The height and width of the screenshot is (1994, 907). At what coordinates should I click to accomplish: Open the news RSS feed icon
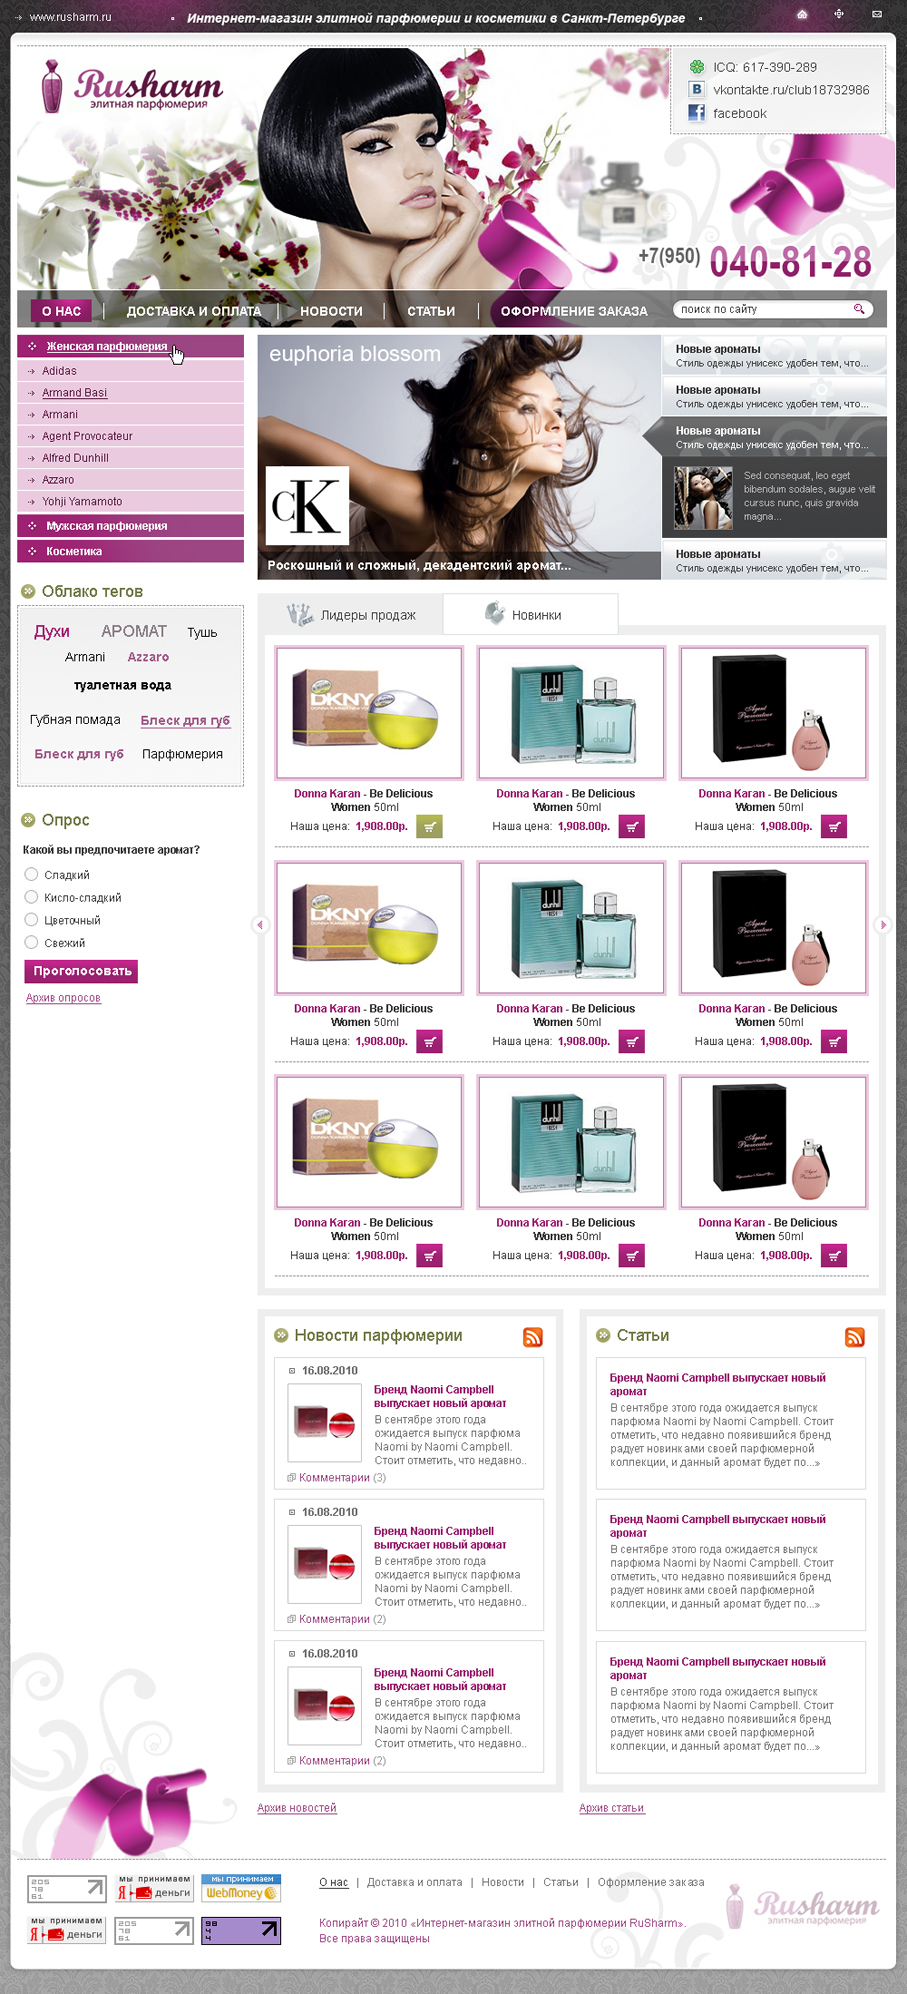533,1337
